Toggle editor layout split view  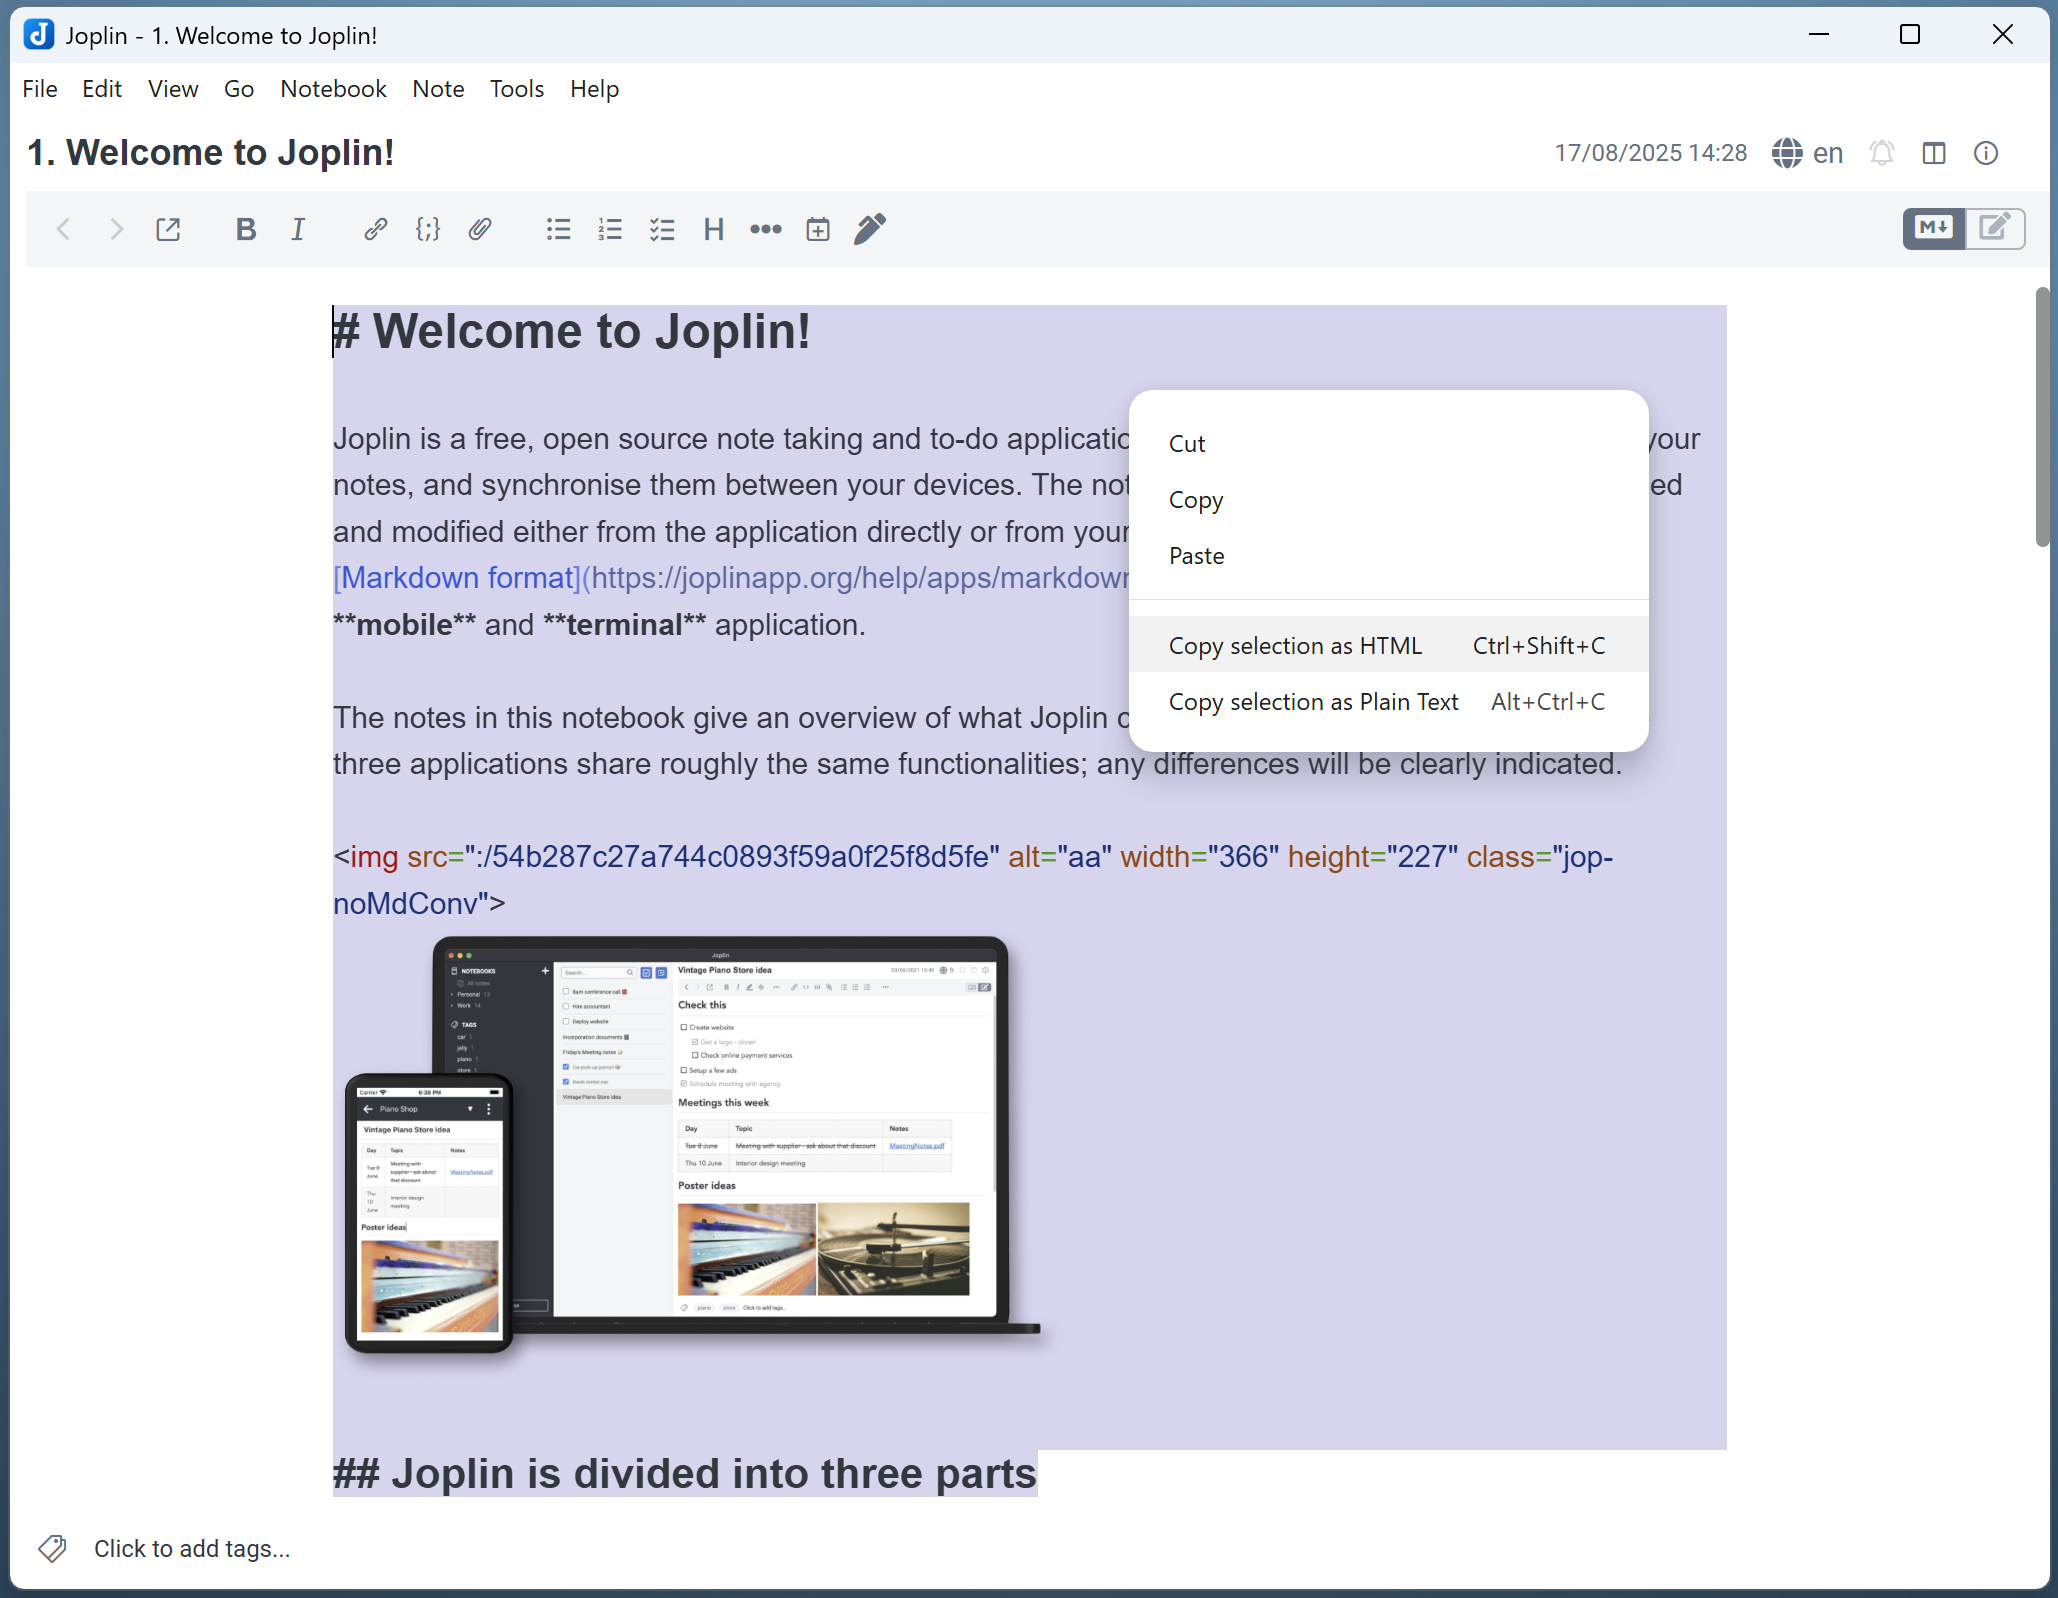(1934, 153)
